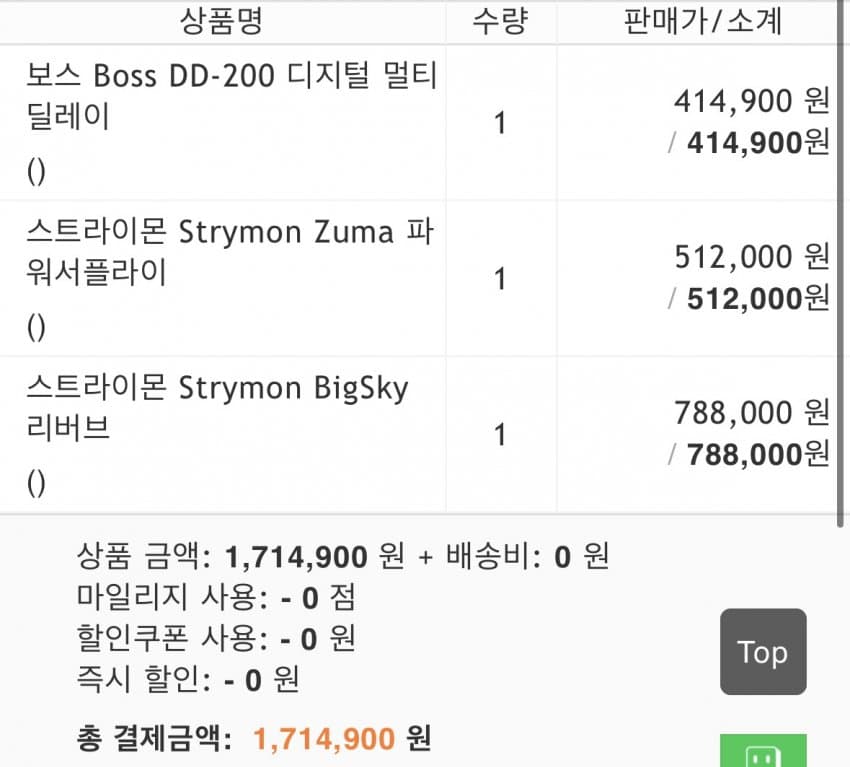
Task: Click the 즉시 할인 line
Action: point(188,681)
